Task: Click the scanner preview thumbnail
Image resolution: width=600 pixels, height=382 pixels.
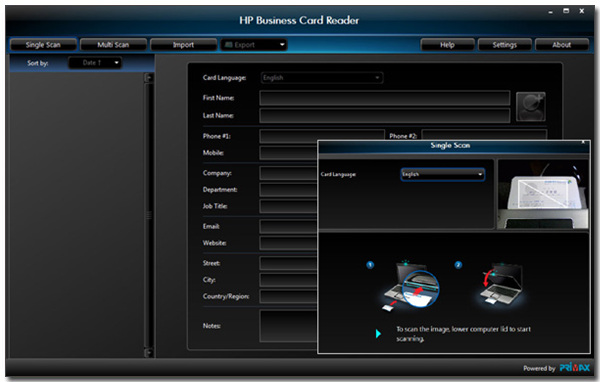Action: [x=543, y=194]
